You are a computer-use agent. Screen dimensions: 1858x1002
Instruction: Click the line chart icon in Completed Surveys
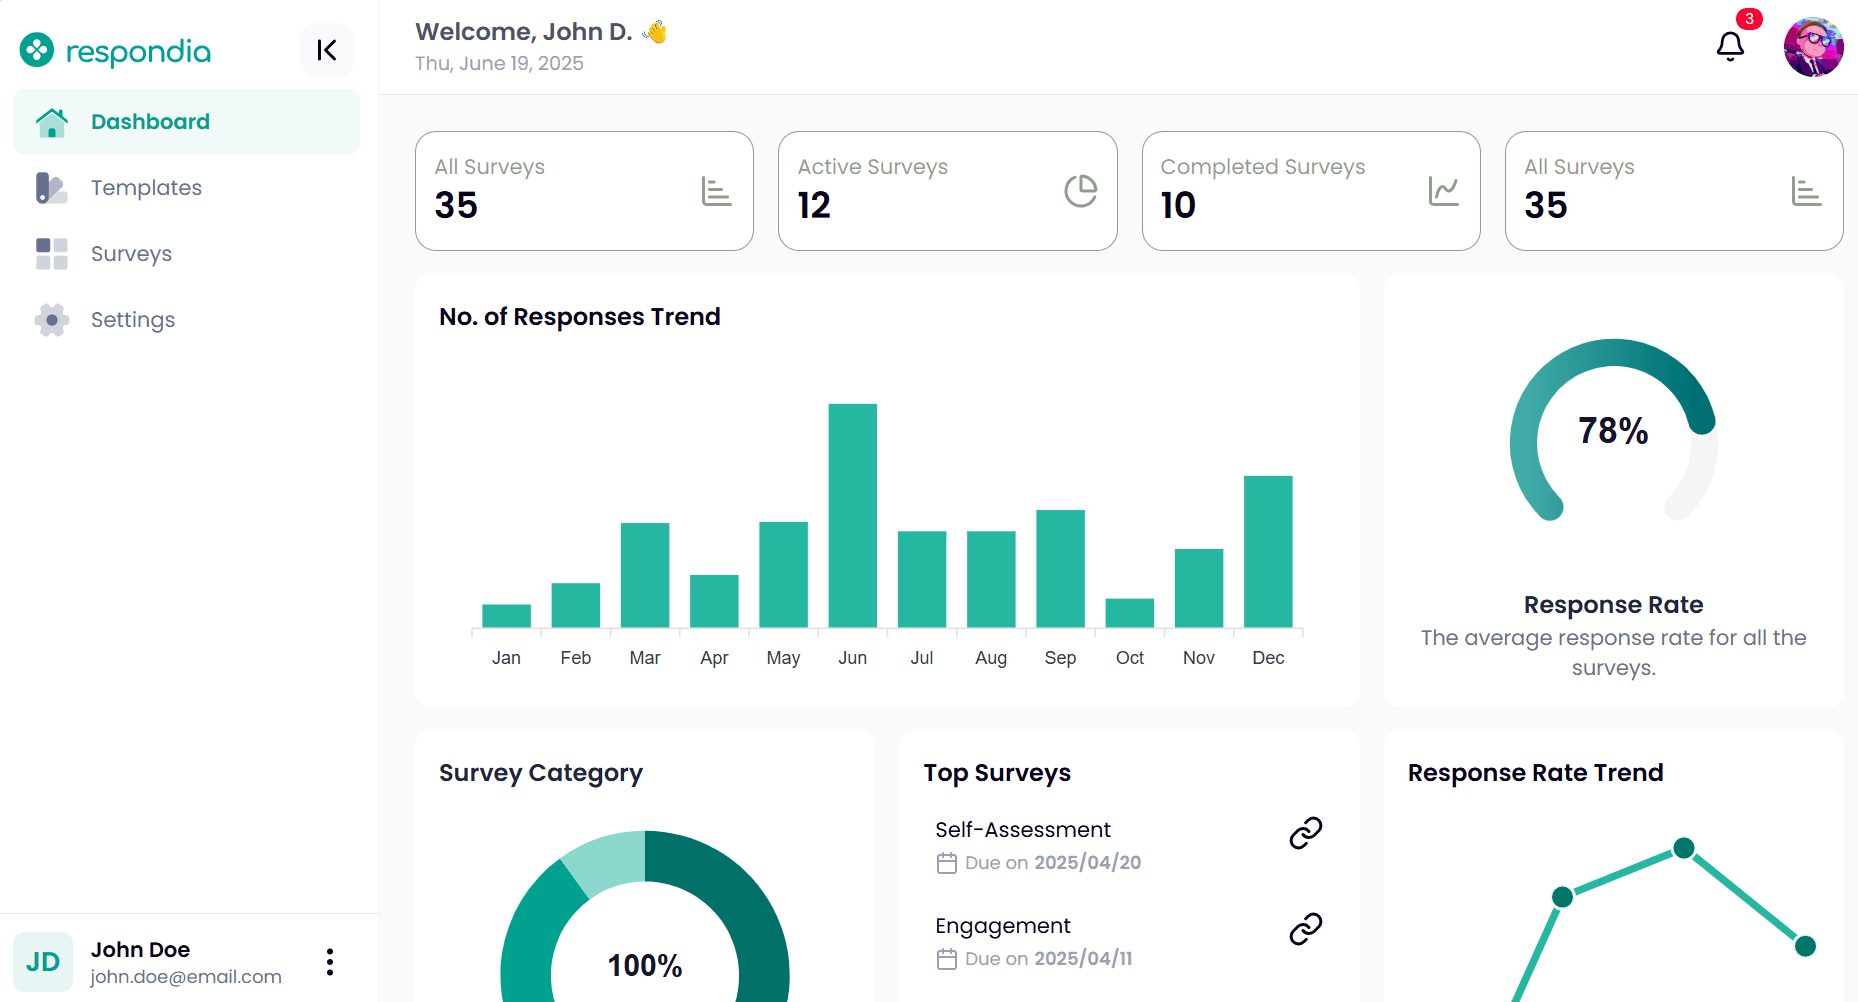pos(1443,191)
